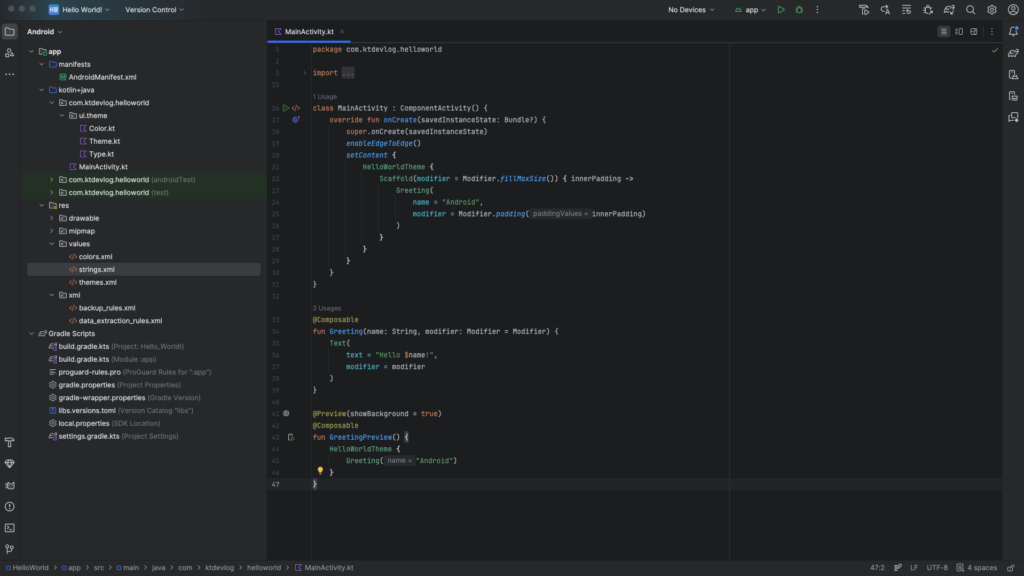Collapse the Gradle Scripts node

tap(31, 334)
